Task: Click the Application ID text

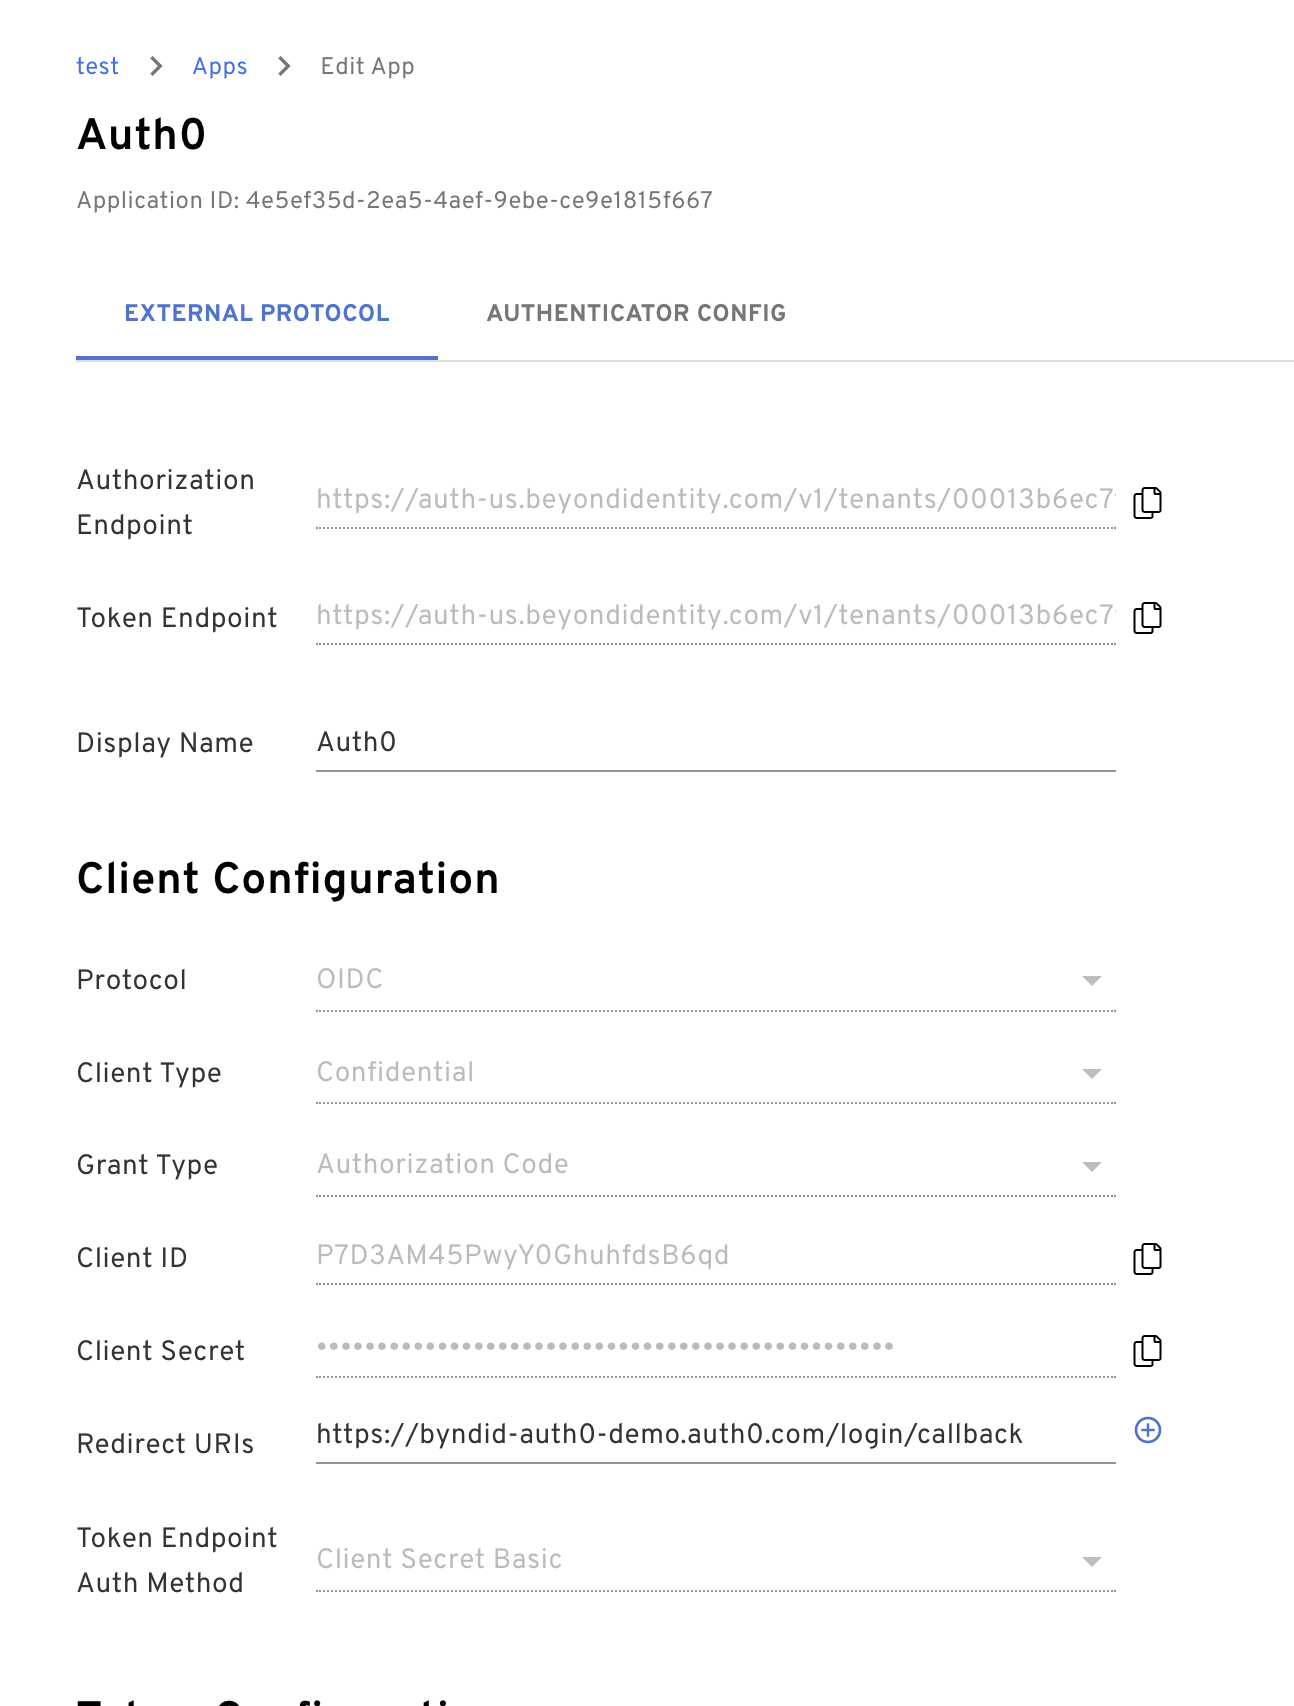Action: click(x=395, y=200)
